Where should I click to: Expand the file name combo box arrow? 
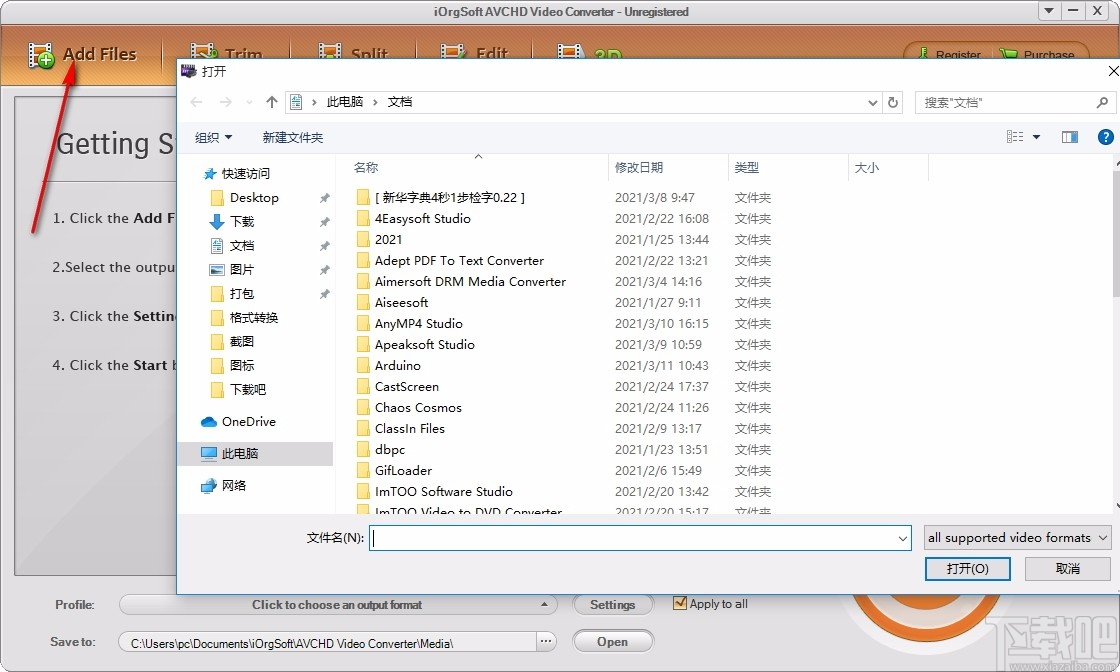point(904,538)
